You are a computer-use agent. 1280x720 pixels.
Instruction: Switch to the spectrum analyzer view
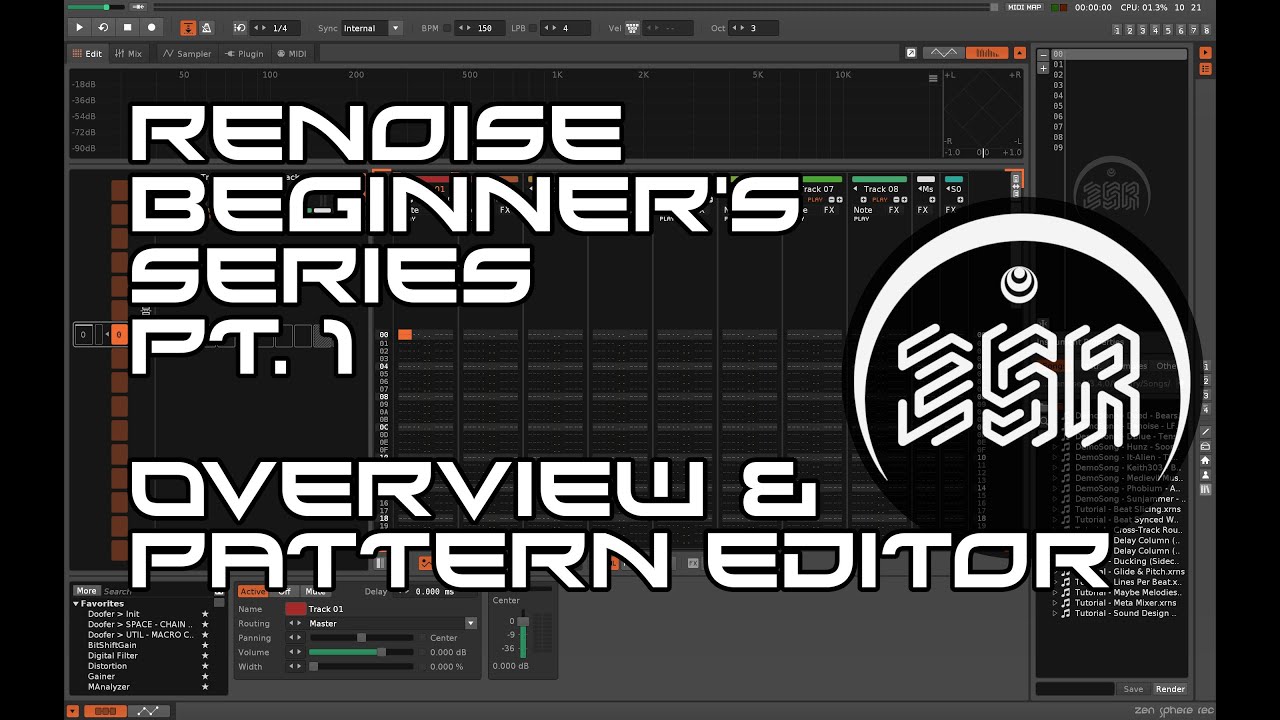(987, 53)
